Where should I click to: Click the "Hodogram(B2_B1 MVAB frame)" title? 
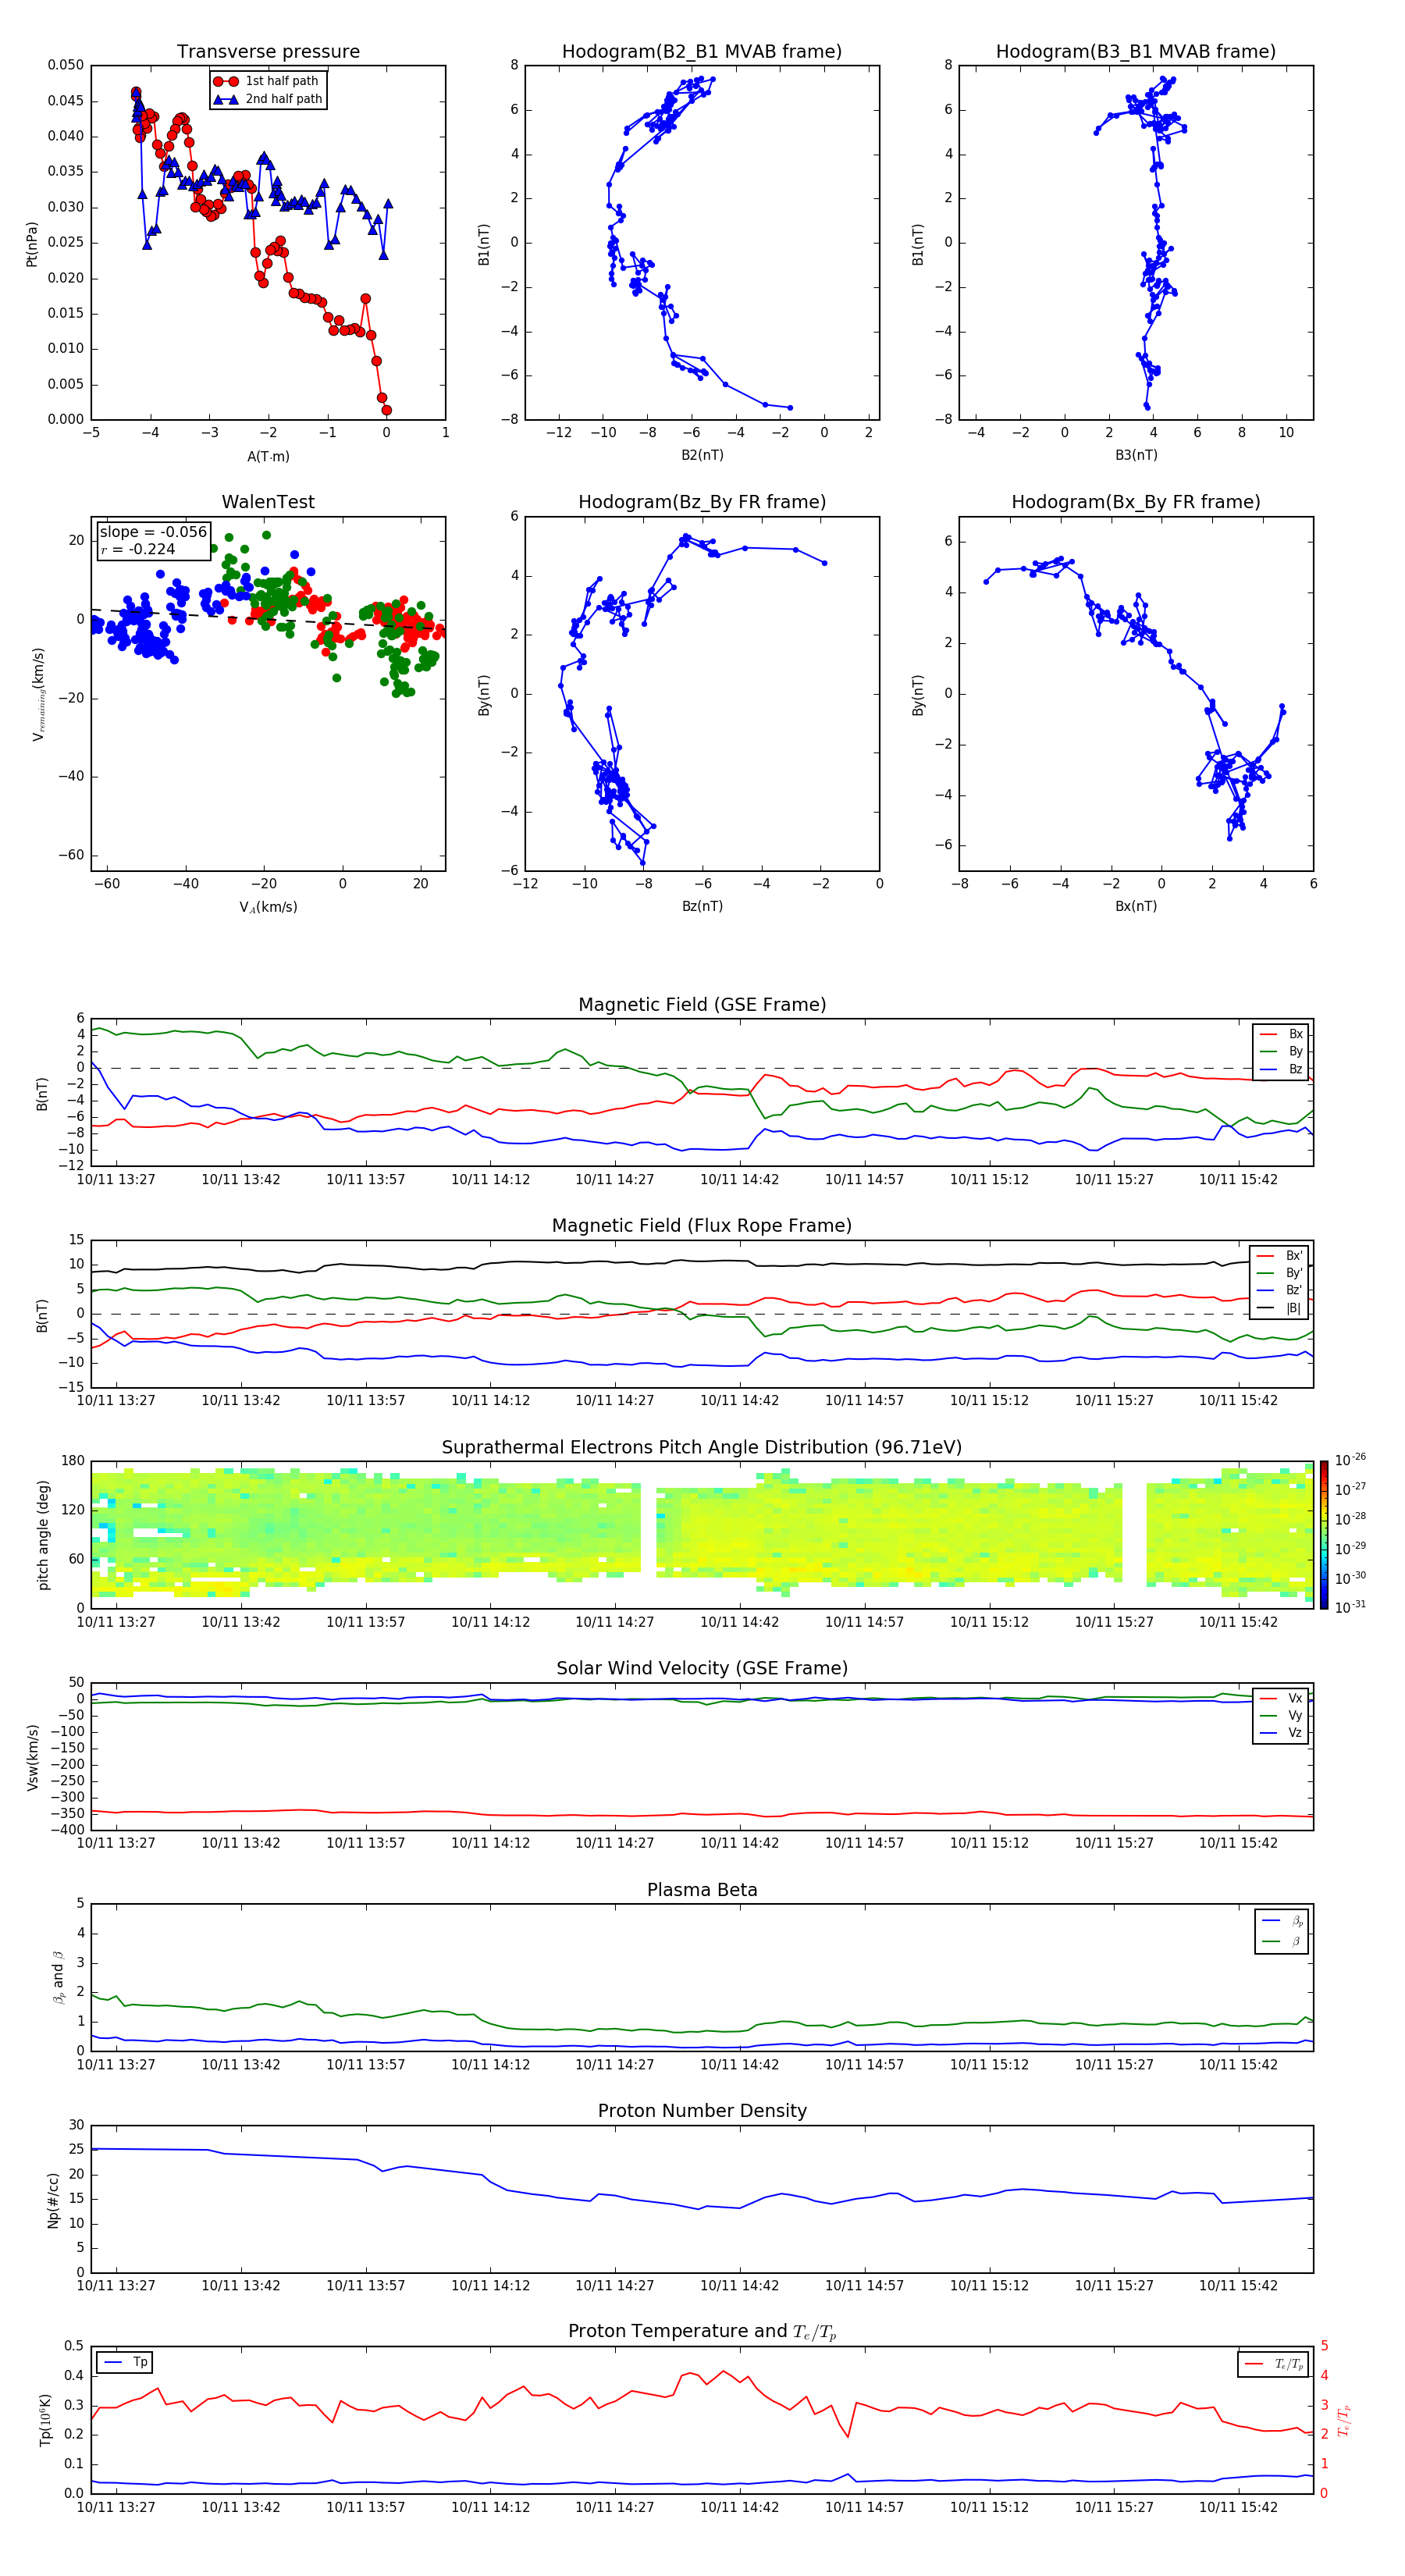pos(702,51)
